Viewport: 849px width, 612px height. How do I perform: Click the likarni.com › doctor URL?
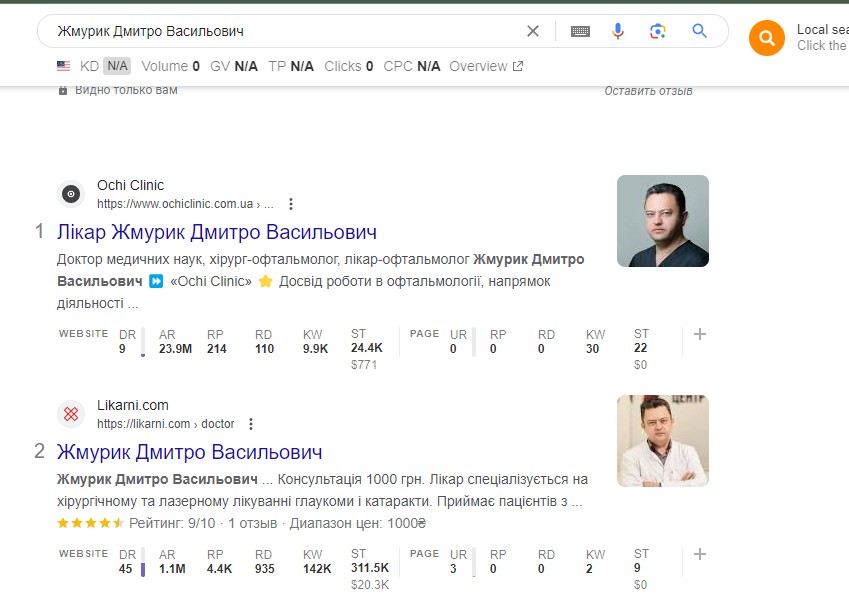point(166,424)
